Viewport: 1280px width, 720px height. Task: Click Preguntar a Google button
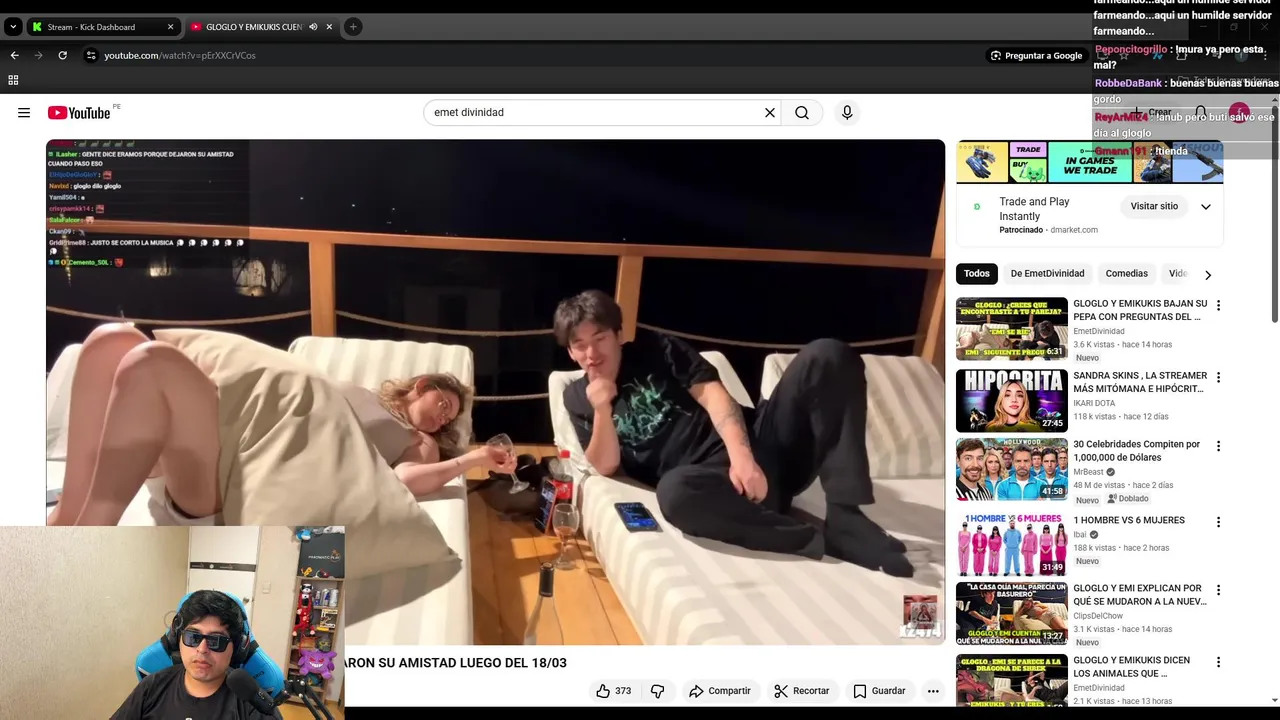point(1036,56)
